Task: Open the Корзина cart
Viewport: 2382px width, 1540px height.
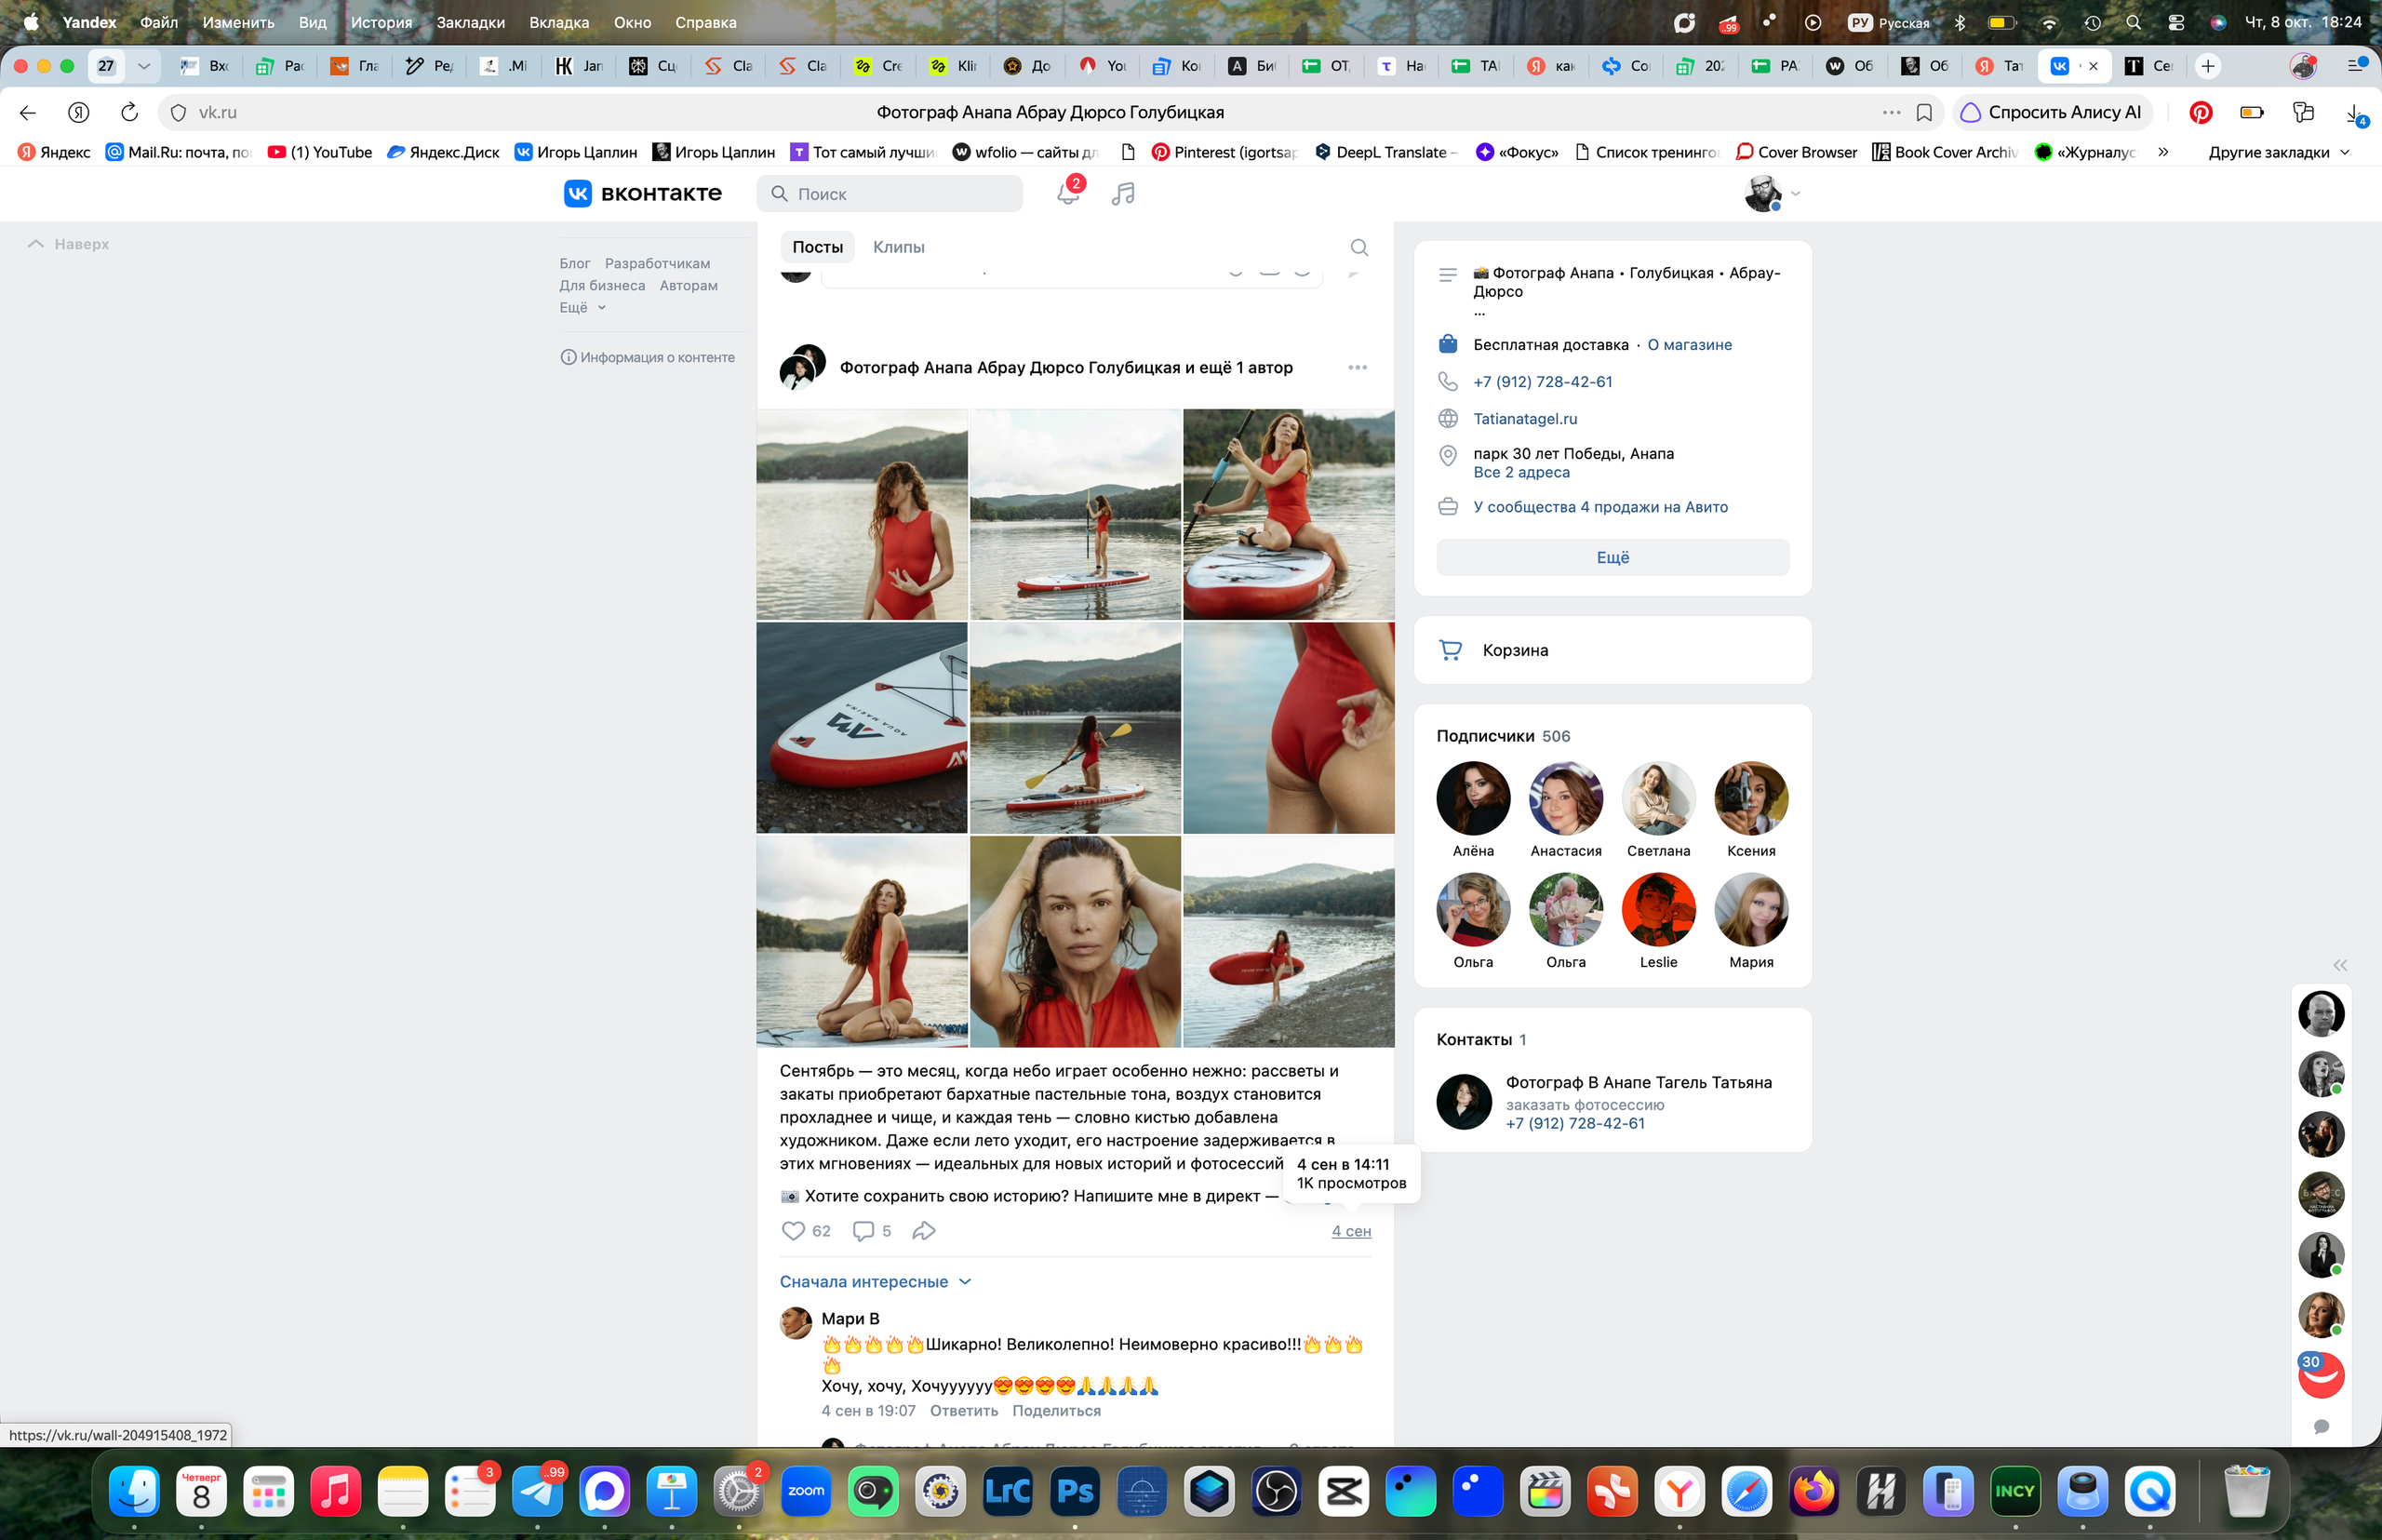Action: pyautogui.click(x=1612, y=650)
